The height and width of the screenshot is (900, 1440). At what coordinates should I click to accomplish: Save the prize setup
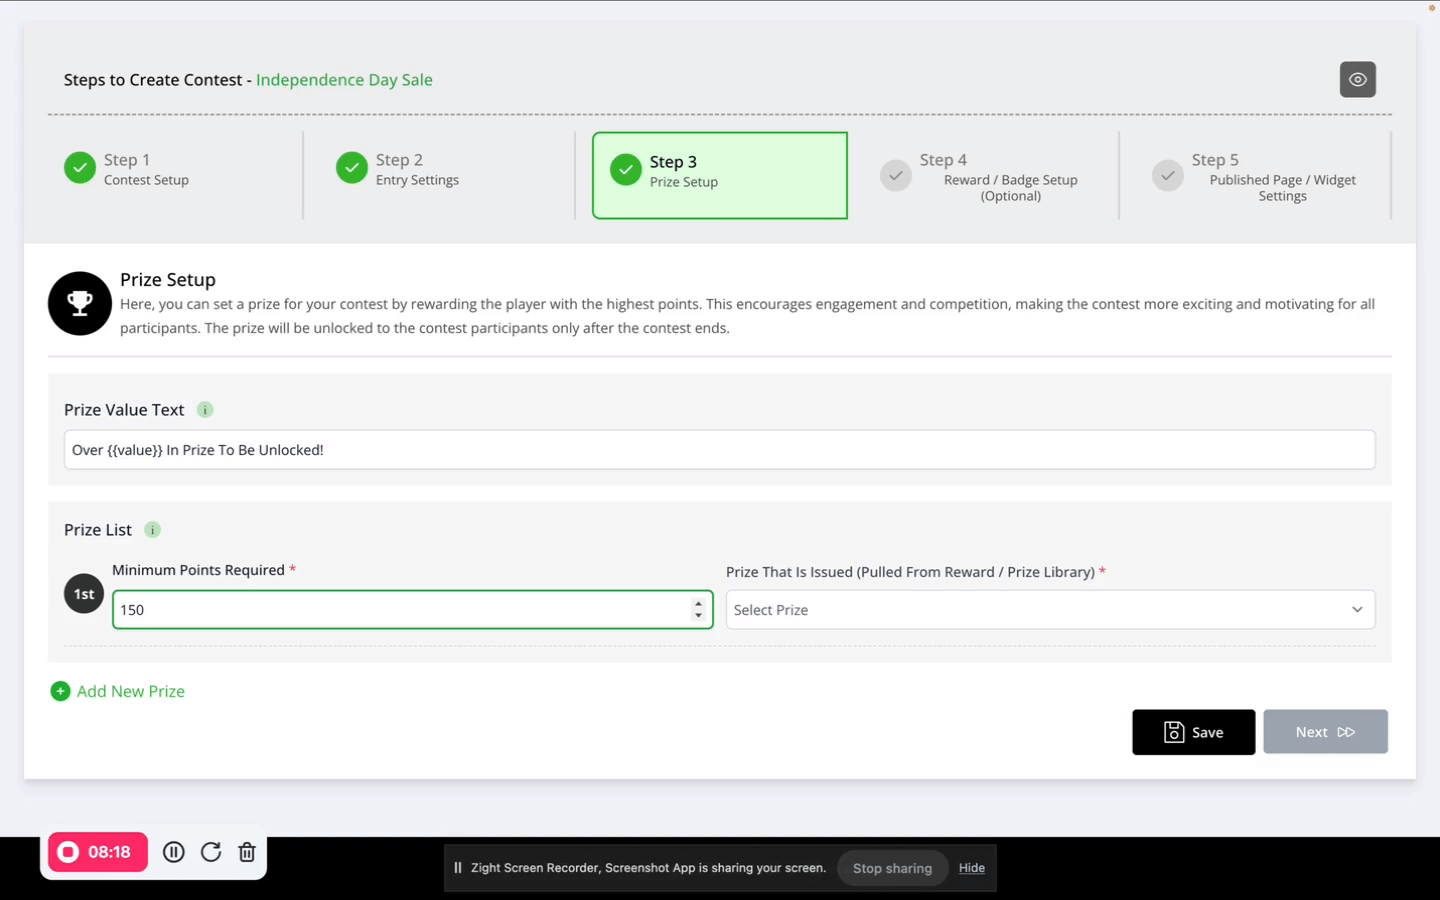tap(1193, 732)
